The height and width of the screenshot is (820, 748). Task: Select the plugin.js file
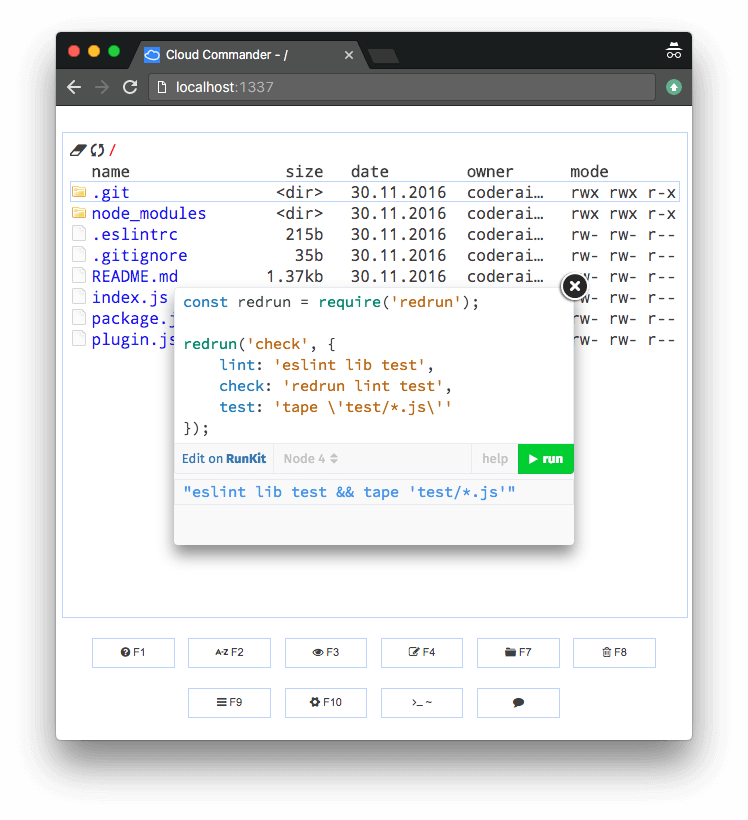tap(133, 339)
